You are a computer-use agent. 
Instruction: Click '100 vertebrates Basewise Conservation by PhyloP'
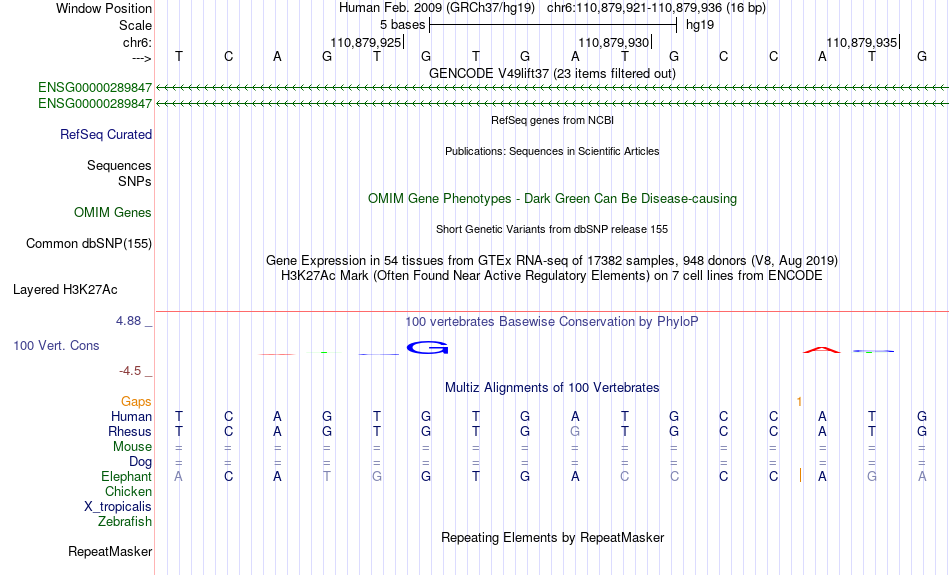coord(552,322)
